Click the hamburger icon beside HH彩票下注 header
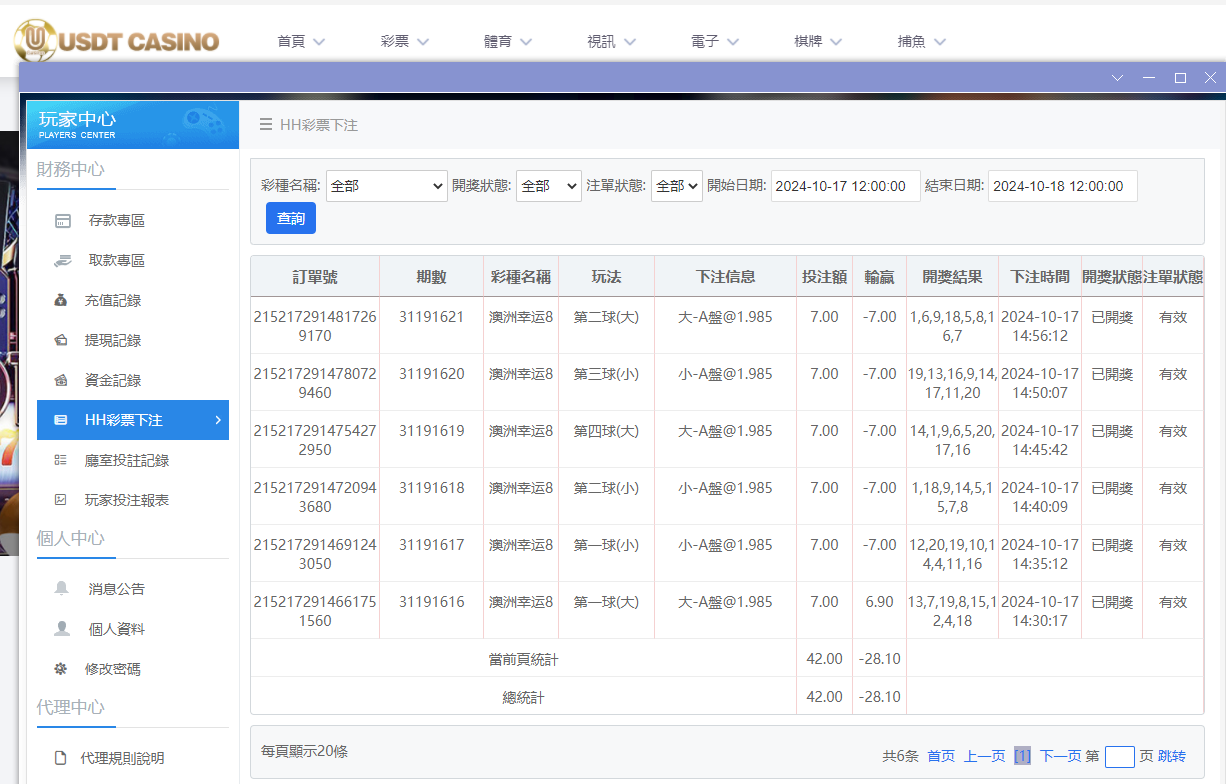The width and height of the screenshot is (1226, 784). tap(264, 125)
